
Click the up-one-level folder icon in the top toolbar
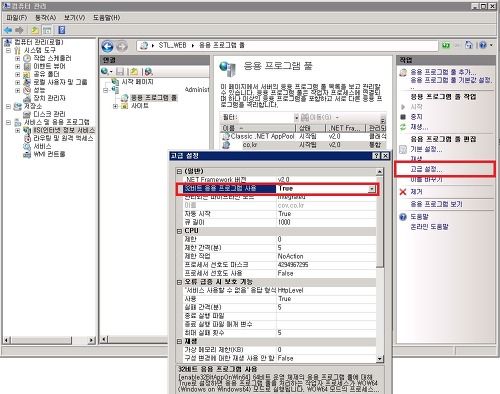pos(35,30)
